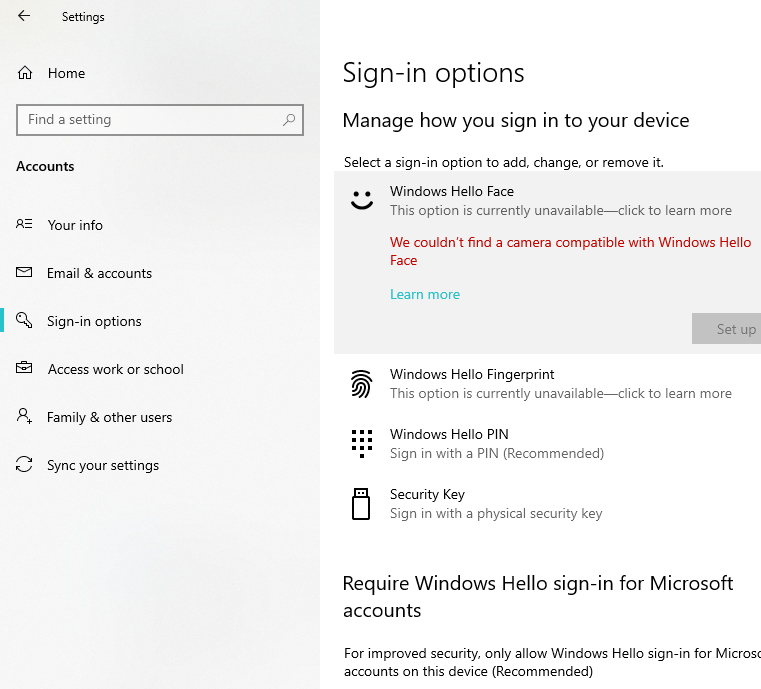Click the Family & other users person-plus icon

click(x=24, y=416)
